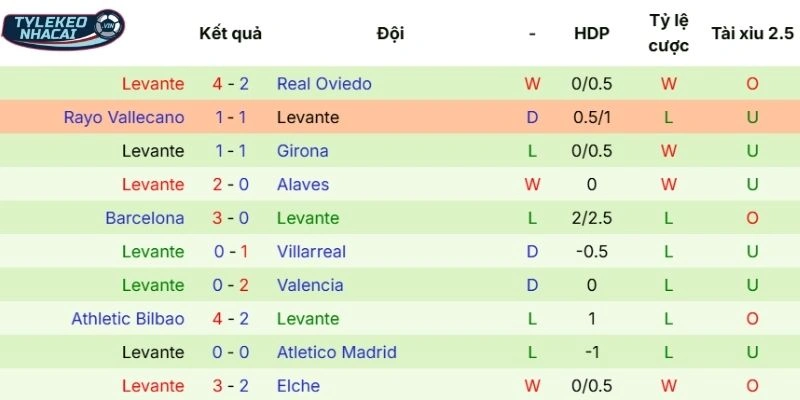The height and width of the screenshot is (400, 800).
Task: Open the Villarreal team link
Action: coord(311,251)
